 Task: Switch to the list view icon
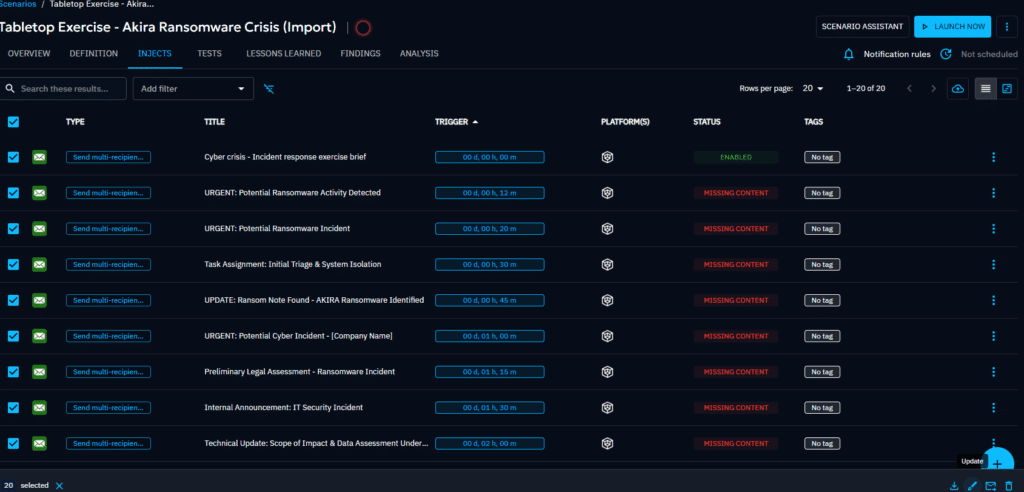coord(986,89)
